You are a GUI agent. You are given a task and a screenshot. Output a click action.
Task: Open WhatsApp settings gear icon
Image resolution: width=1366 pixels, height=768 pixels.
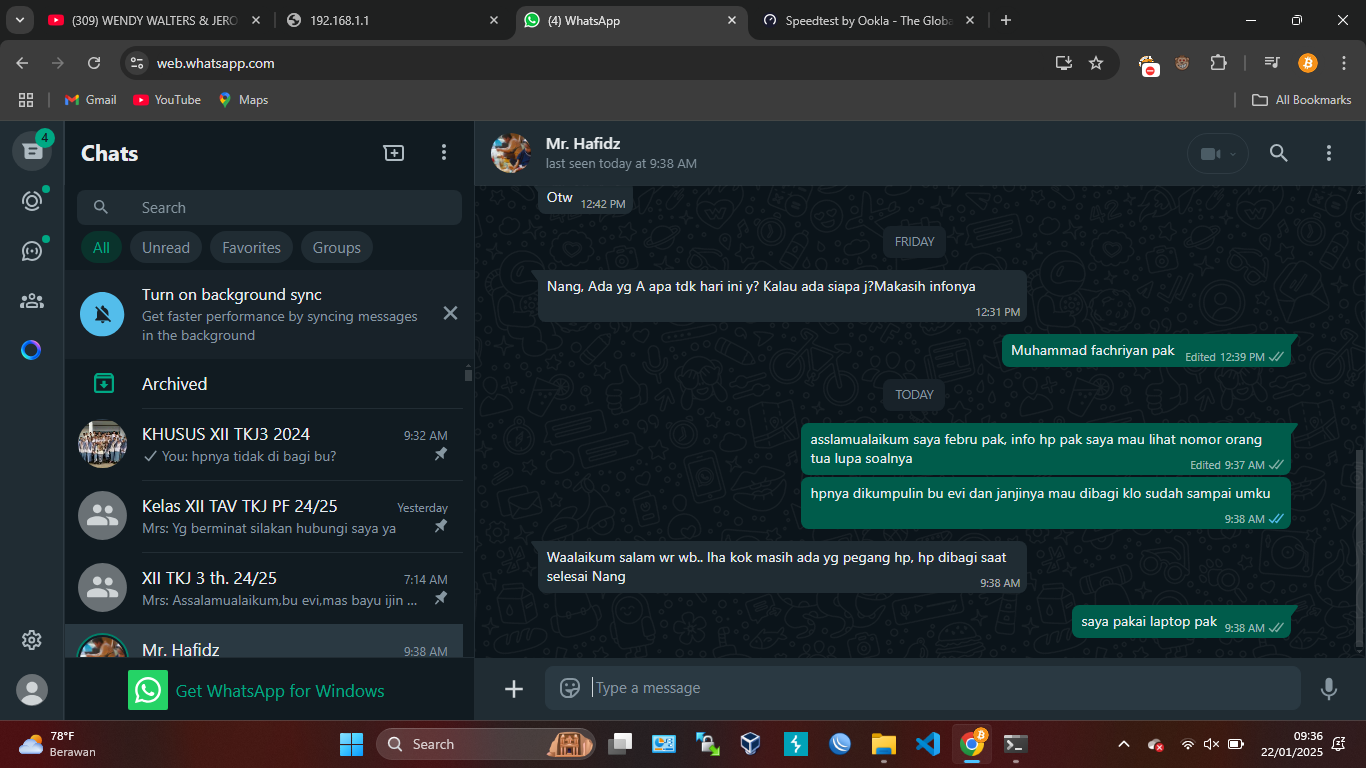(32, 640)
